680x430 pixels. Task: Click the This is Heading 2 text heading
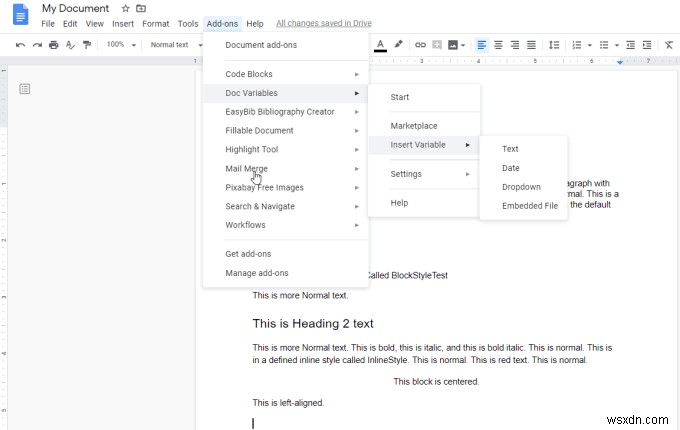[313, 323]
